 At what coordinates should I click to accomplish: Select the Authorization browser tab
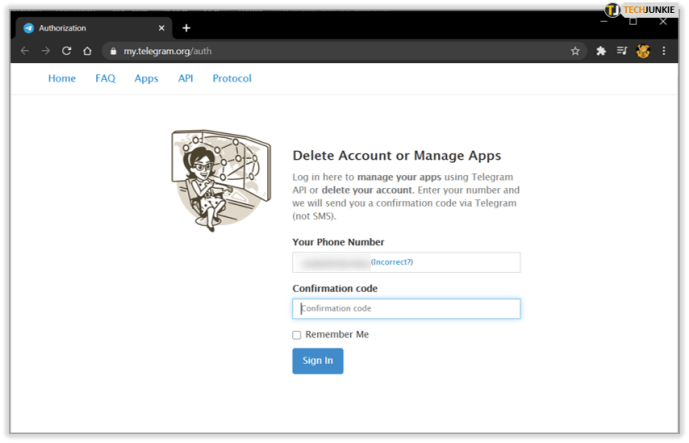coord(94,28)
